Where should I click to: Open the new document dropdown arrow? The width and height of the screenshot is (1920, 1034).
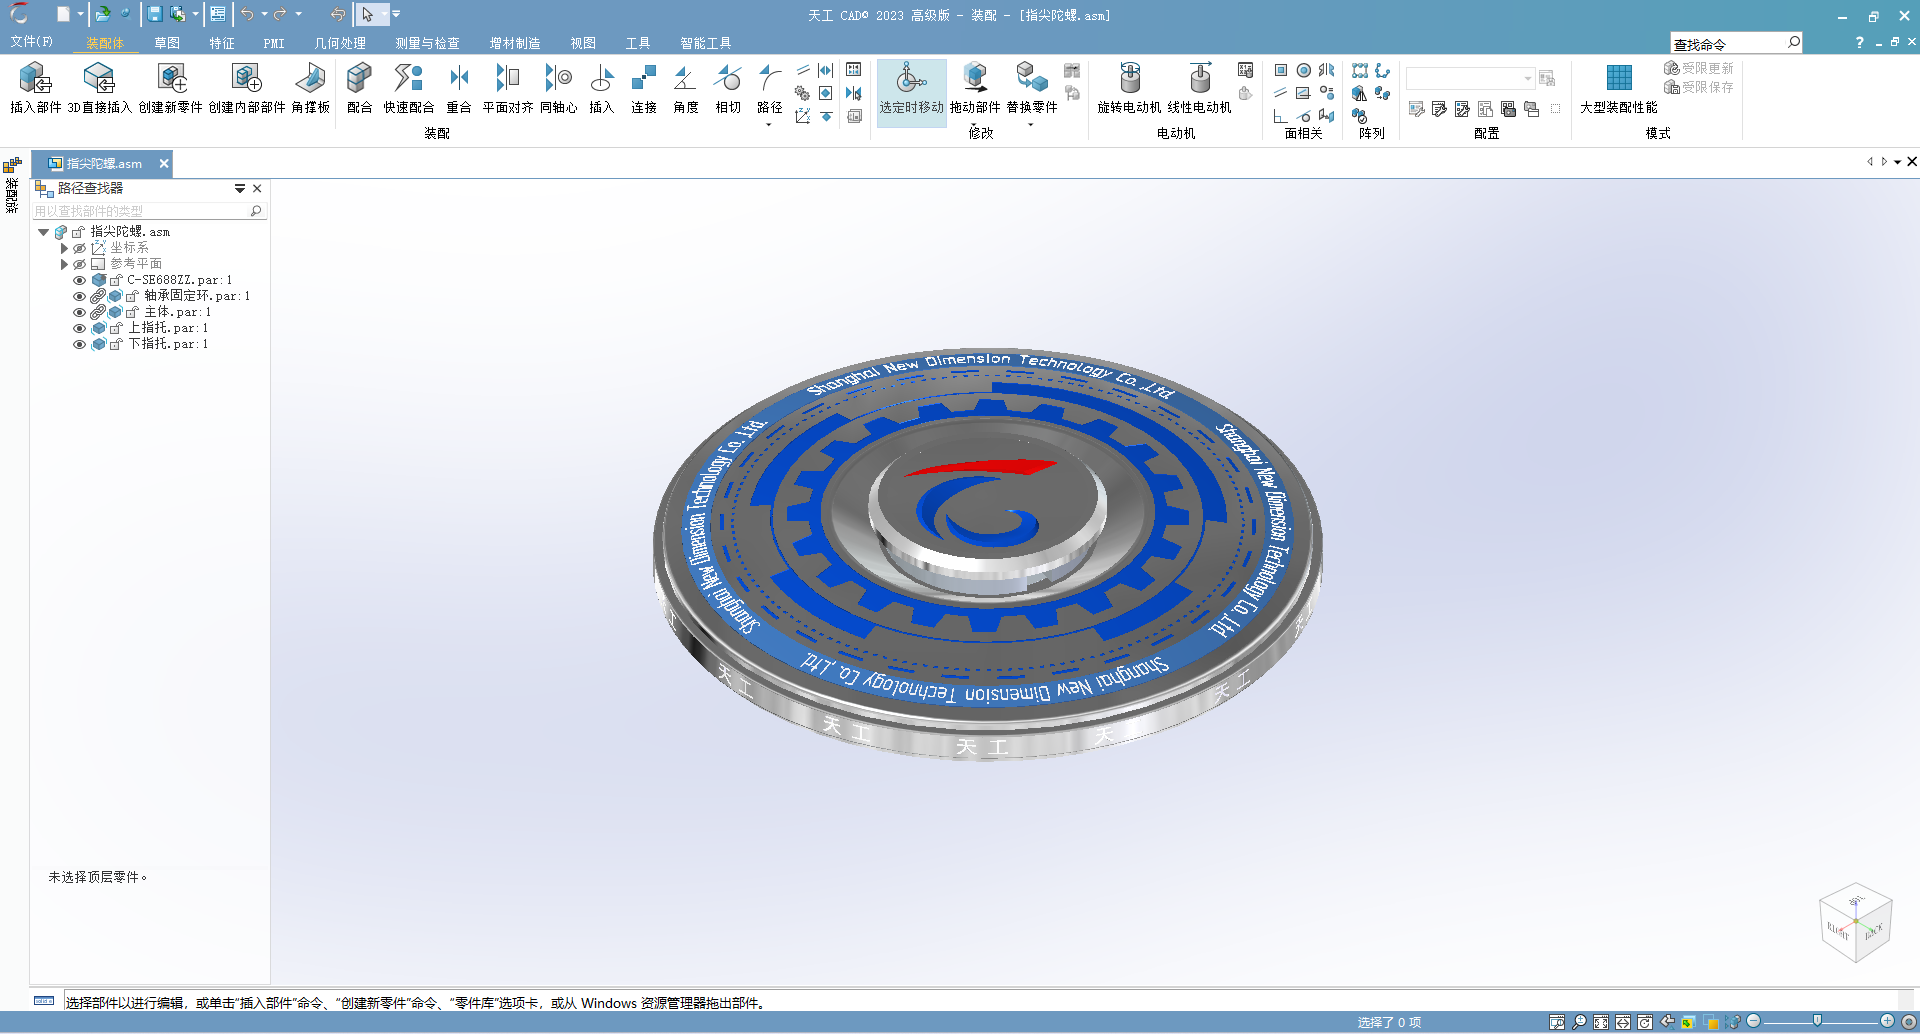81,14
